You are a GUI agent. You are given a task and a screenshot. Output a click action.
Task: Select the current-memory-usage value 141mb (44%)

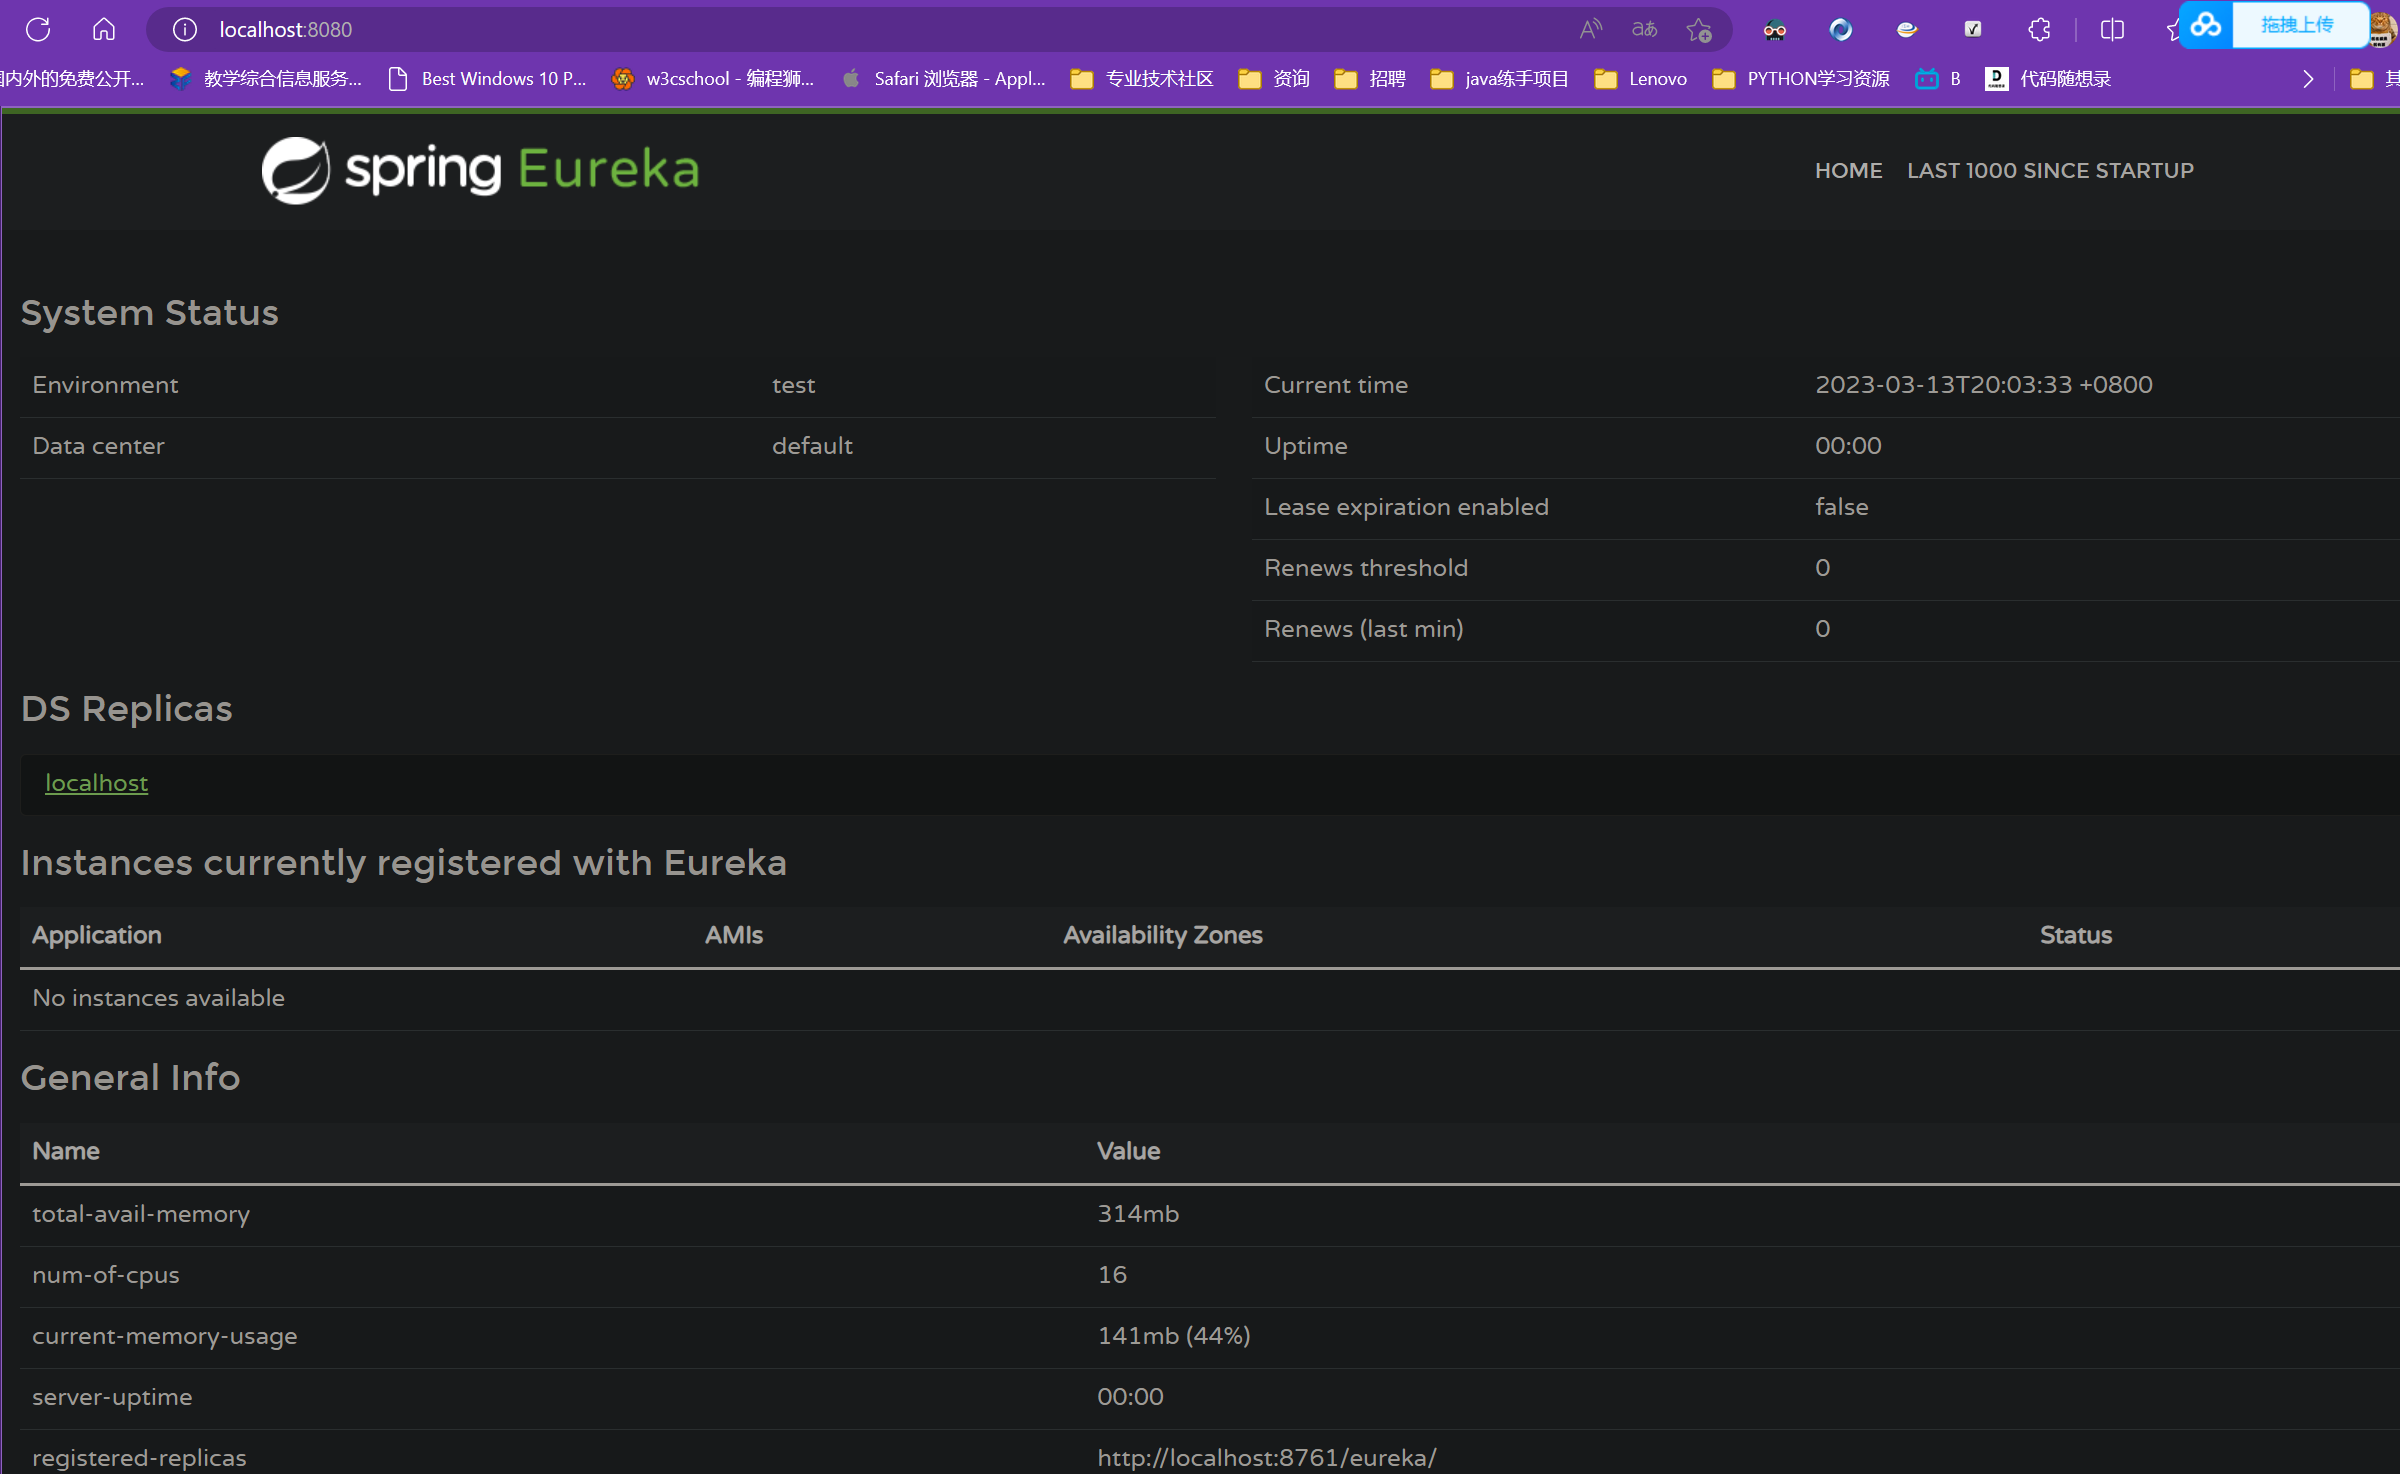click(1174, 1336)
